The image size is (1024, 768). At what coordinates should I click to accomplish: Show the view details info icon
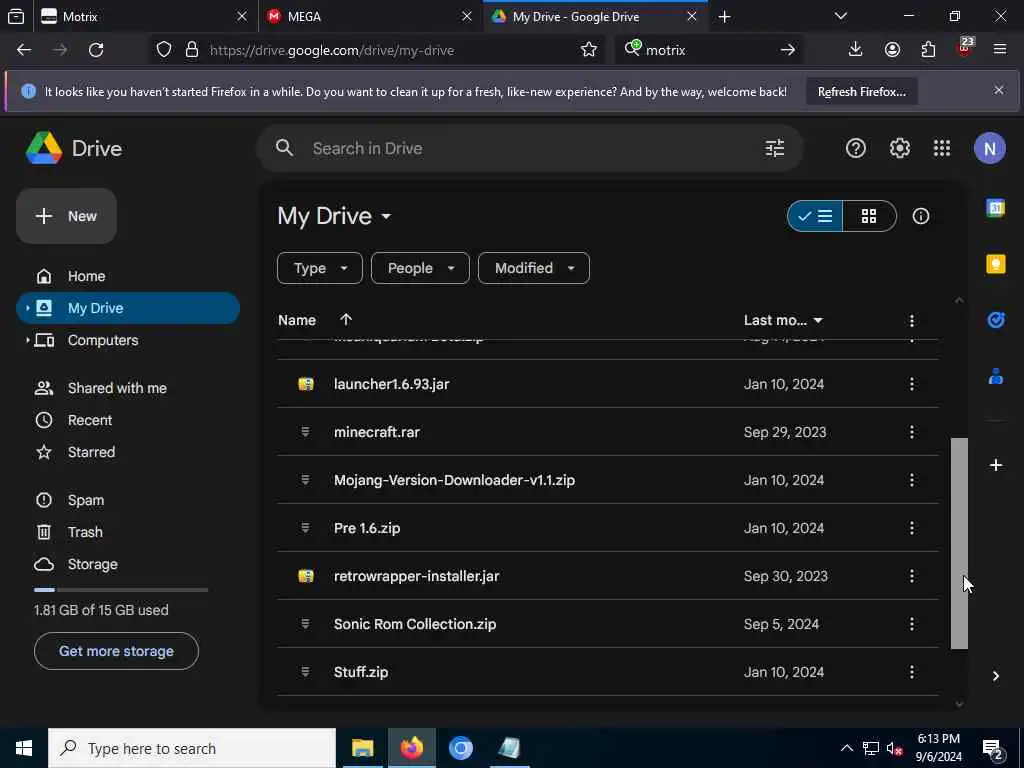[x=920, y=216]
